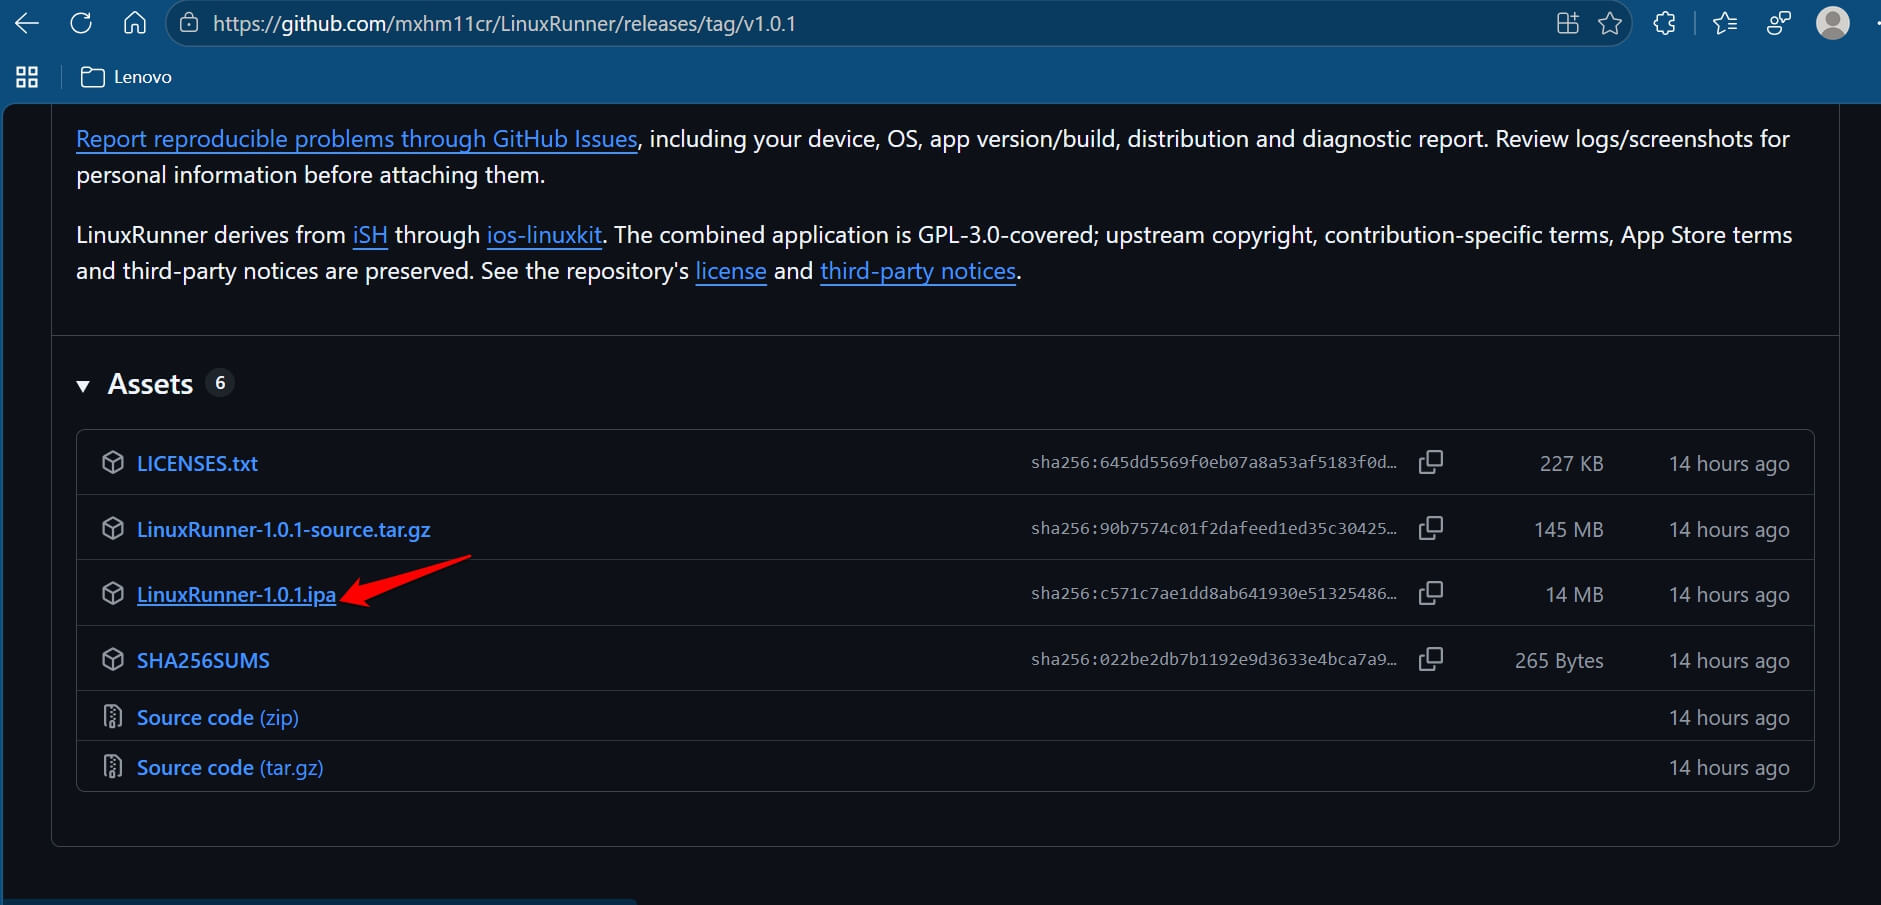1881x905 pixels.
Task: Collapse the Assets section triangle
Action: [x=83, y=385]
